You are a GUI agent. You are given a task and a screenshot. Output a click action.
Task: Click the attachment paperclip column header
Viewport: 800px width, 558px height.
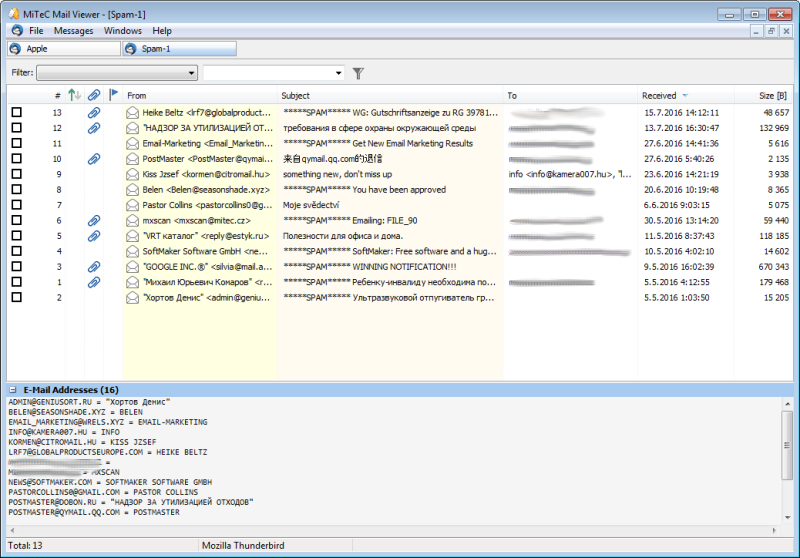(x=94, y=95)
